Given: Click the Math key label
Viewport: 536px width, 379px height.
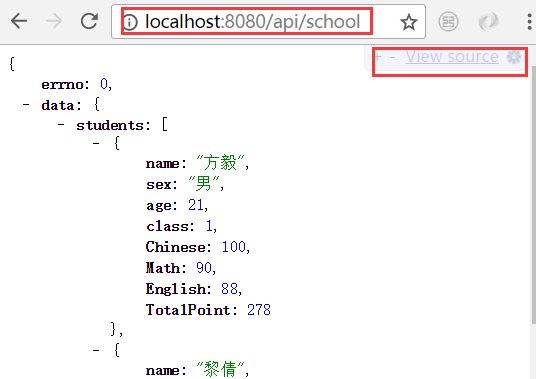Looking at the screenshot, I should [162, 268].
